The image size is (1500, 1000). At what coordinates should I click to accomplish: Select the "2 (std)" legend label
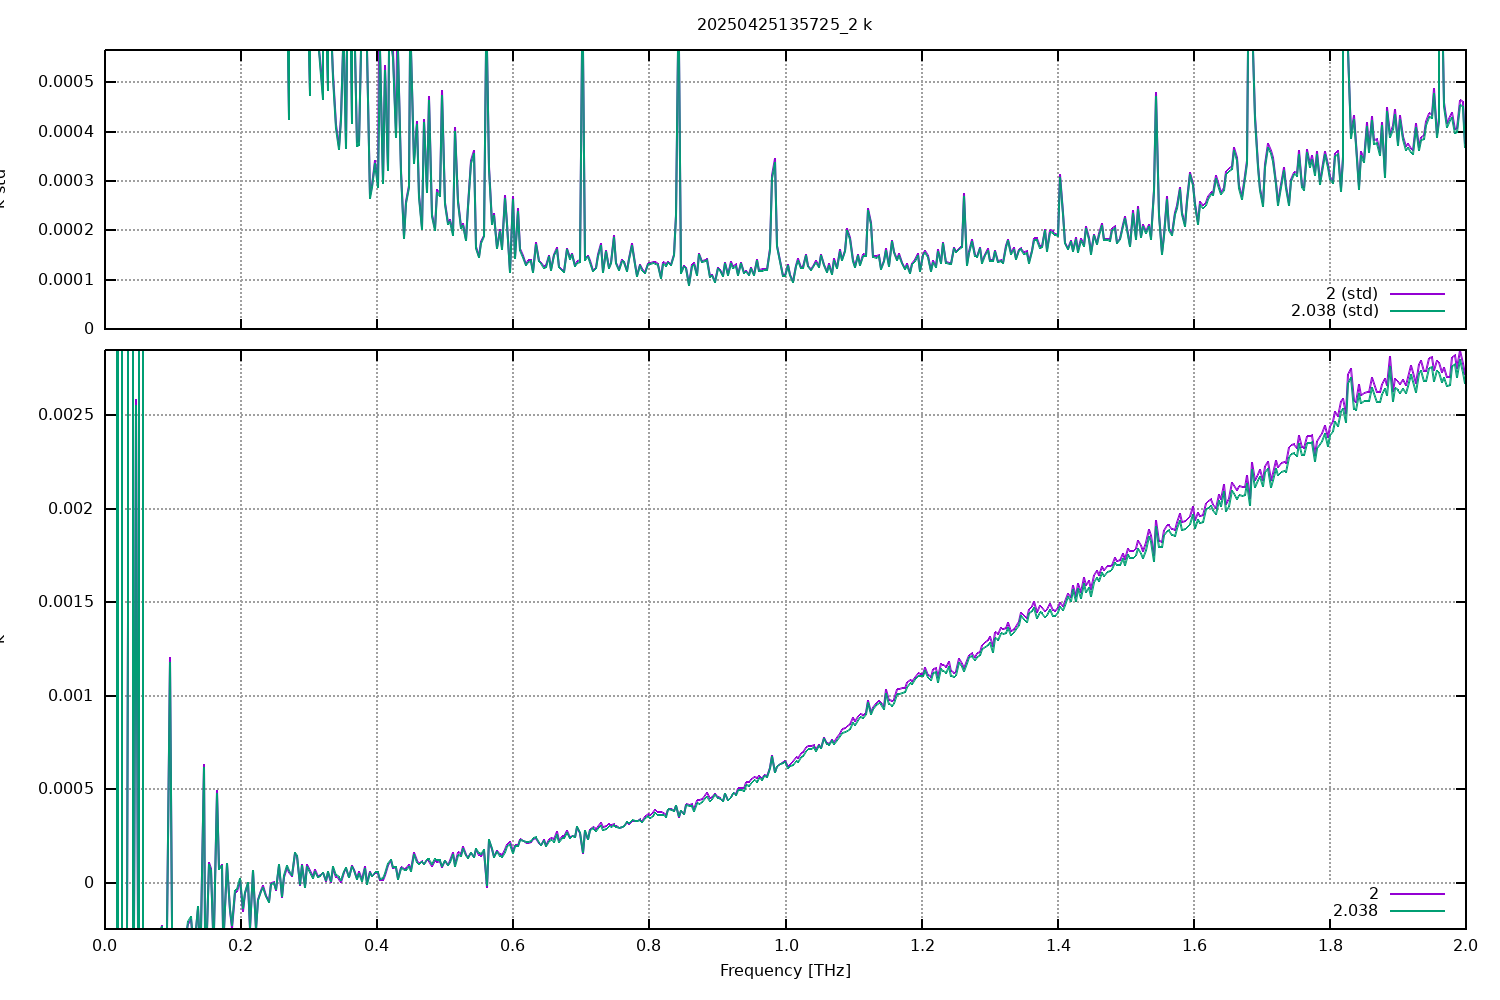click(1351, 294)
